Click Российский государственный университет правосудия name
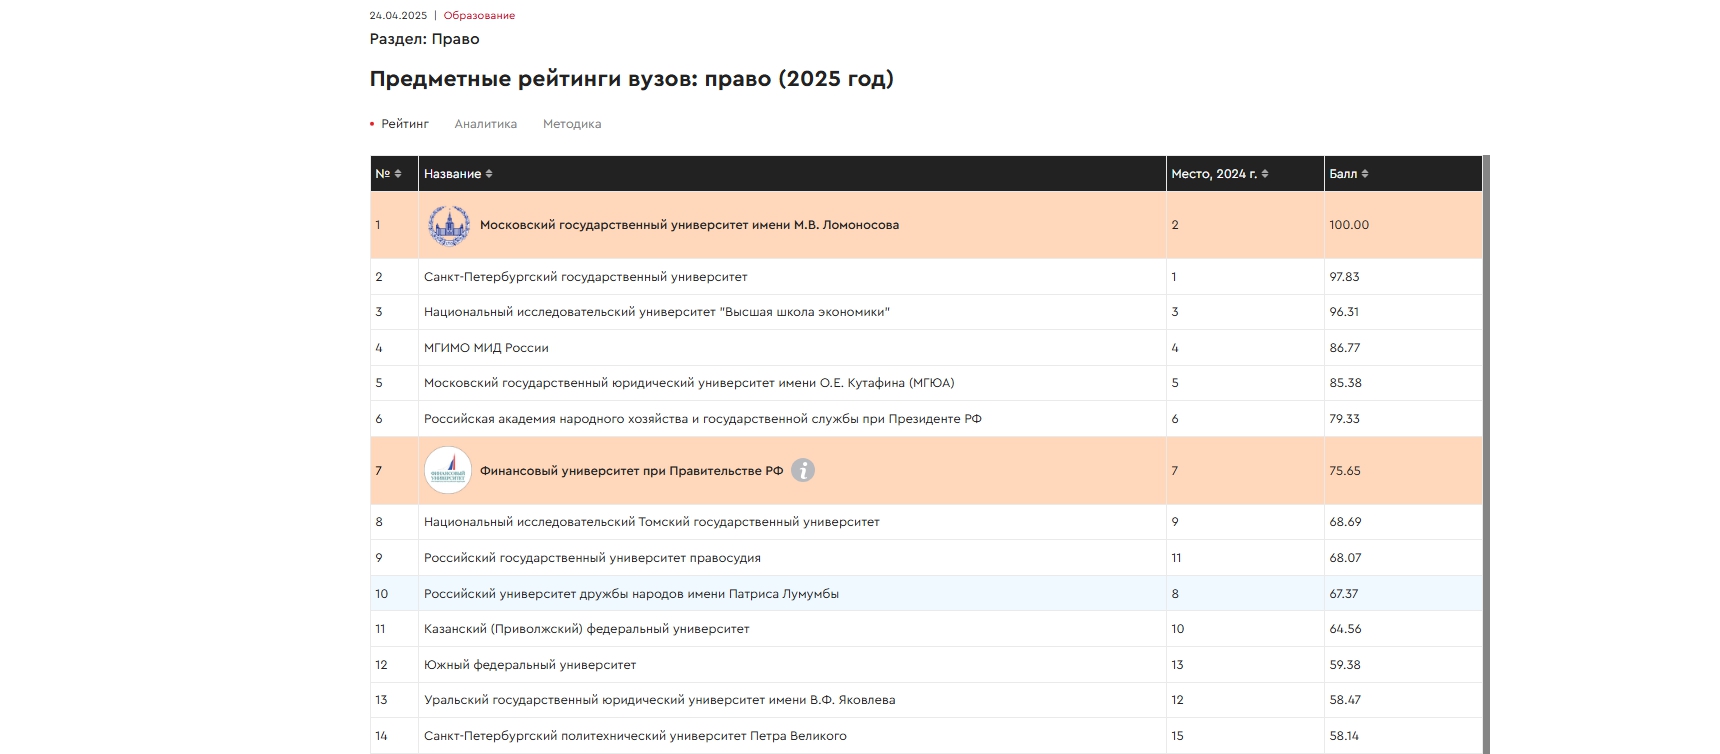The height and width of the screenshot is (754, 1720). [x=592, y=558]
